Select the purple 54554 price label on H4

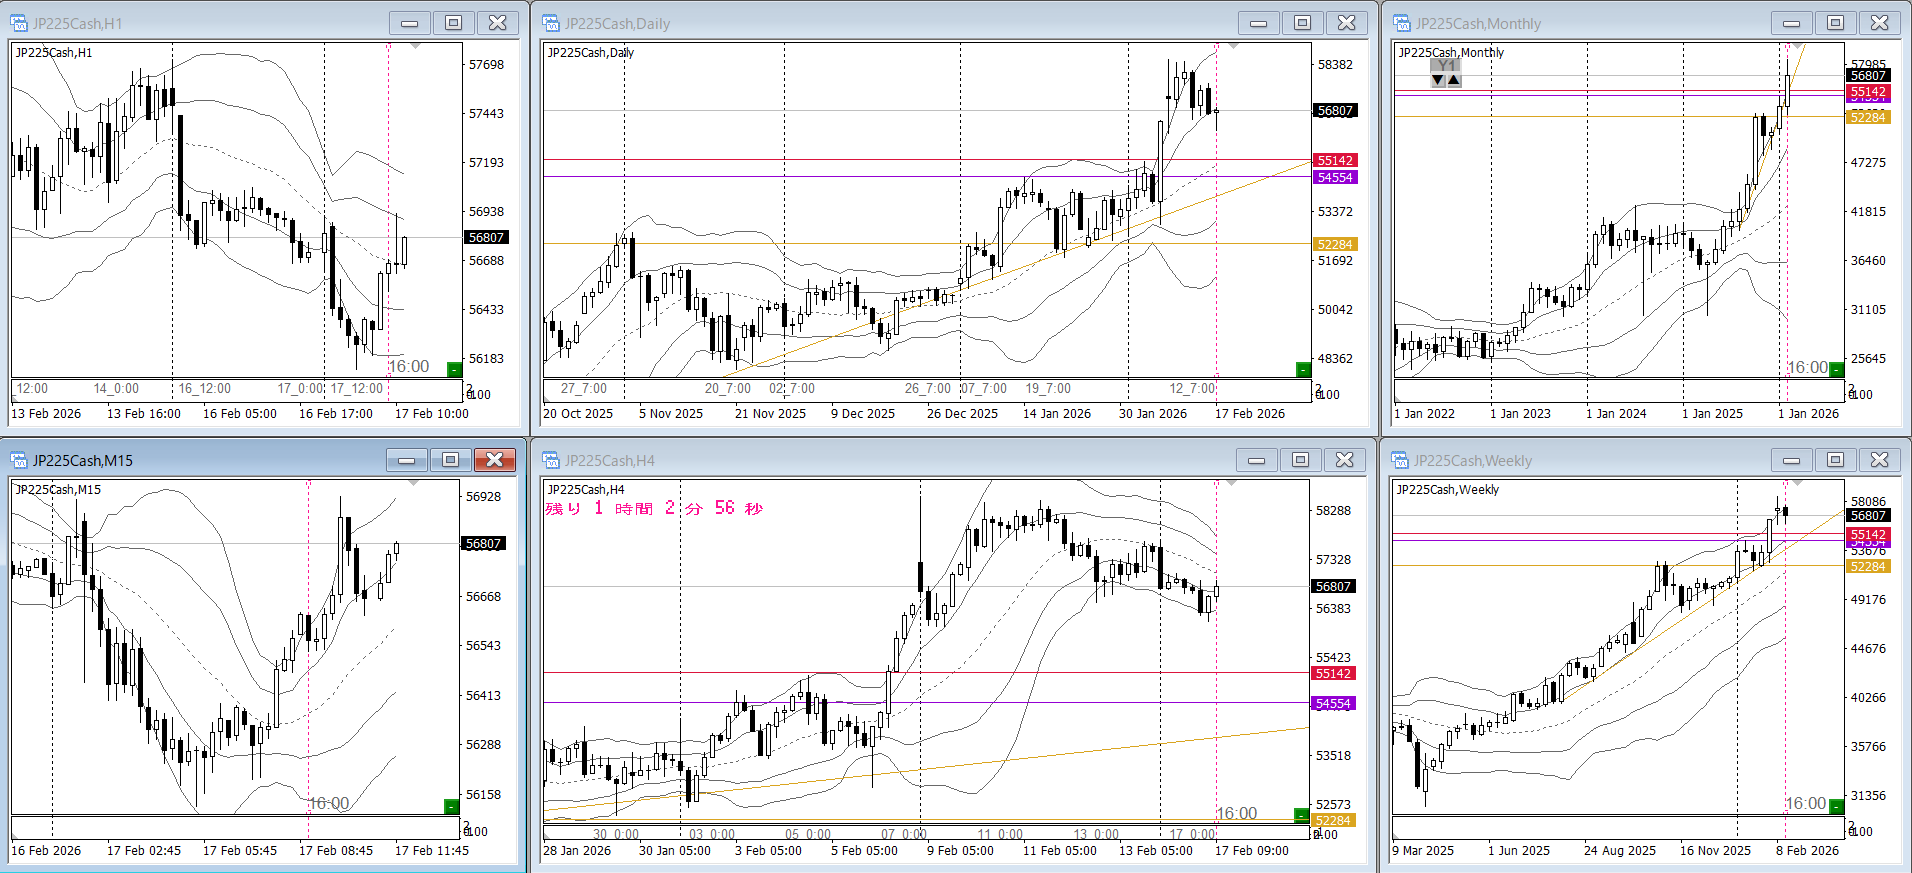coord(1333,704)
